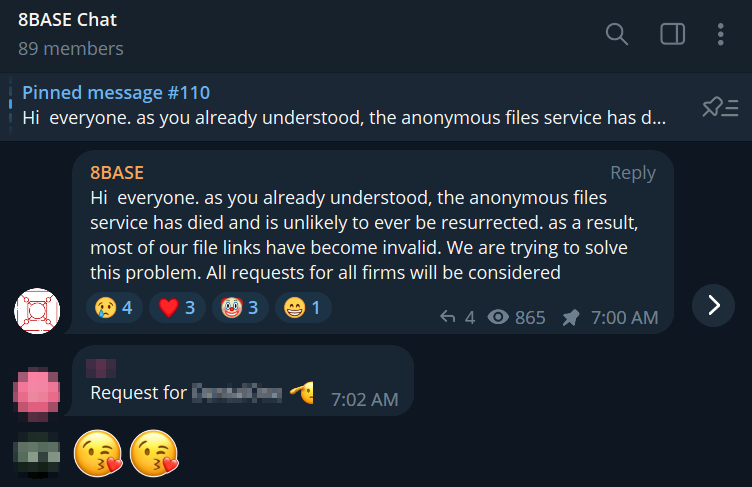Toggle the crying face reaction with 4
The width and height of the screenshot is (752, 487).
(x=114, y=308)
